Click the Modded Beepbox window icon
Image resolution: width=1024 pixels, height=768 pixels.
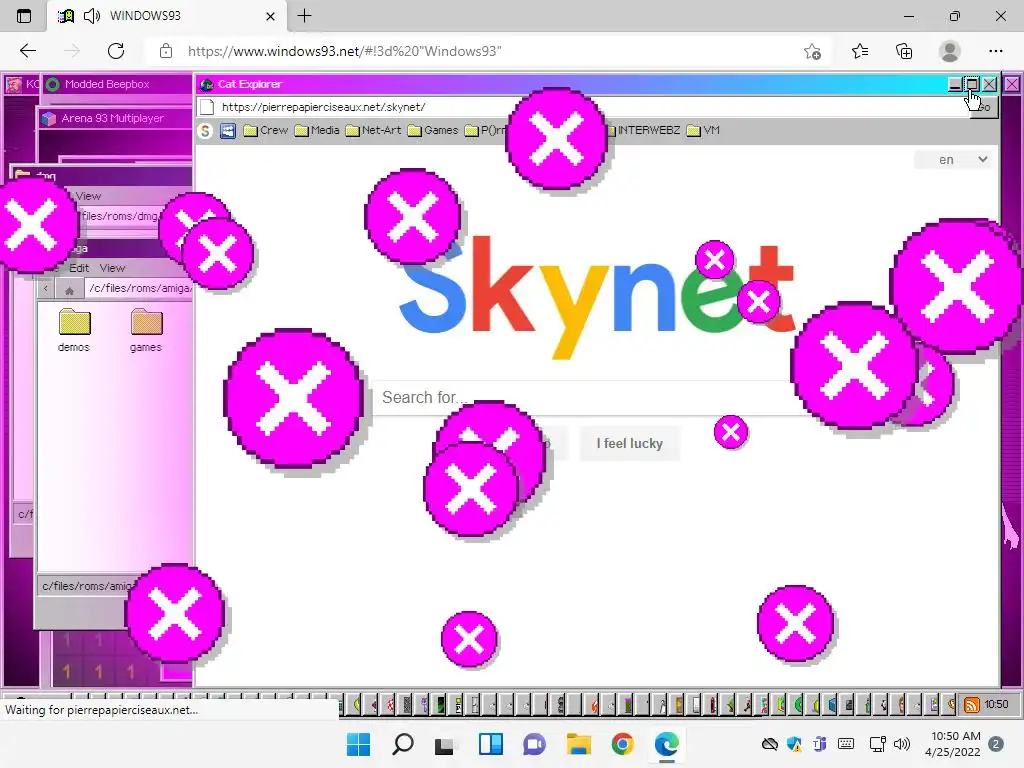pos(53,84)
